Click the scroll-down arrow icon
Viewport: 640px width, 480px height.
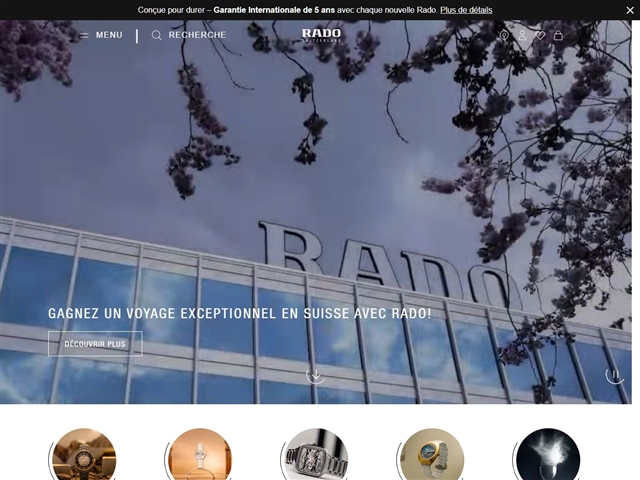316,375
